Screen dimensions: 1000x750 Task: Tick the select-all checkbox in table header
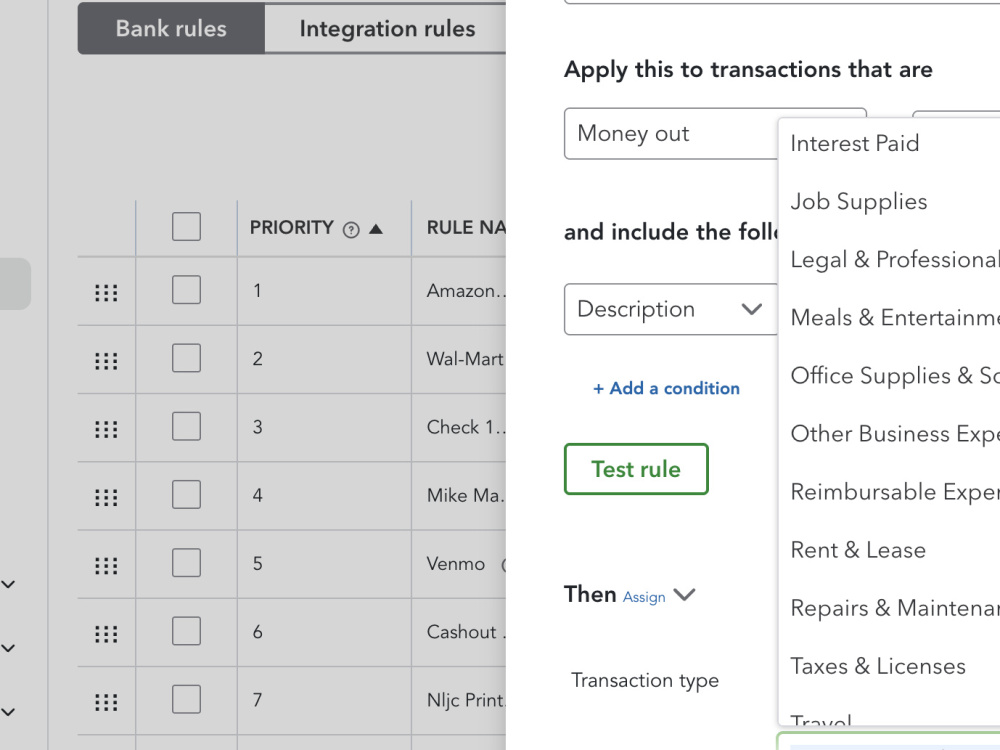point(186,226)
